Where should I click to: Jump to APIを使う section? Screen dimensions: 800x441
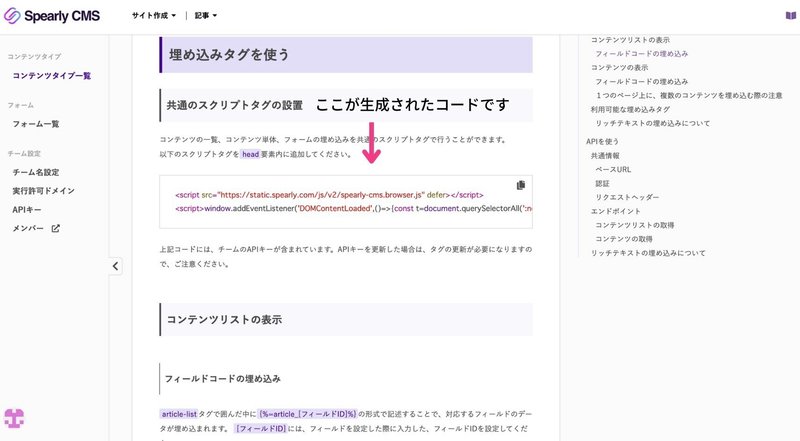pos(602,141)
